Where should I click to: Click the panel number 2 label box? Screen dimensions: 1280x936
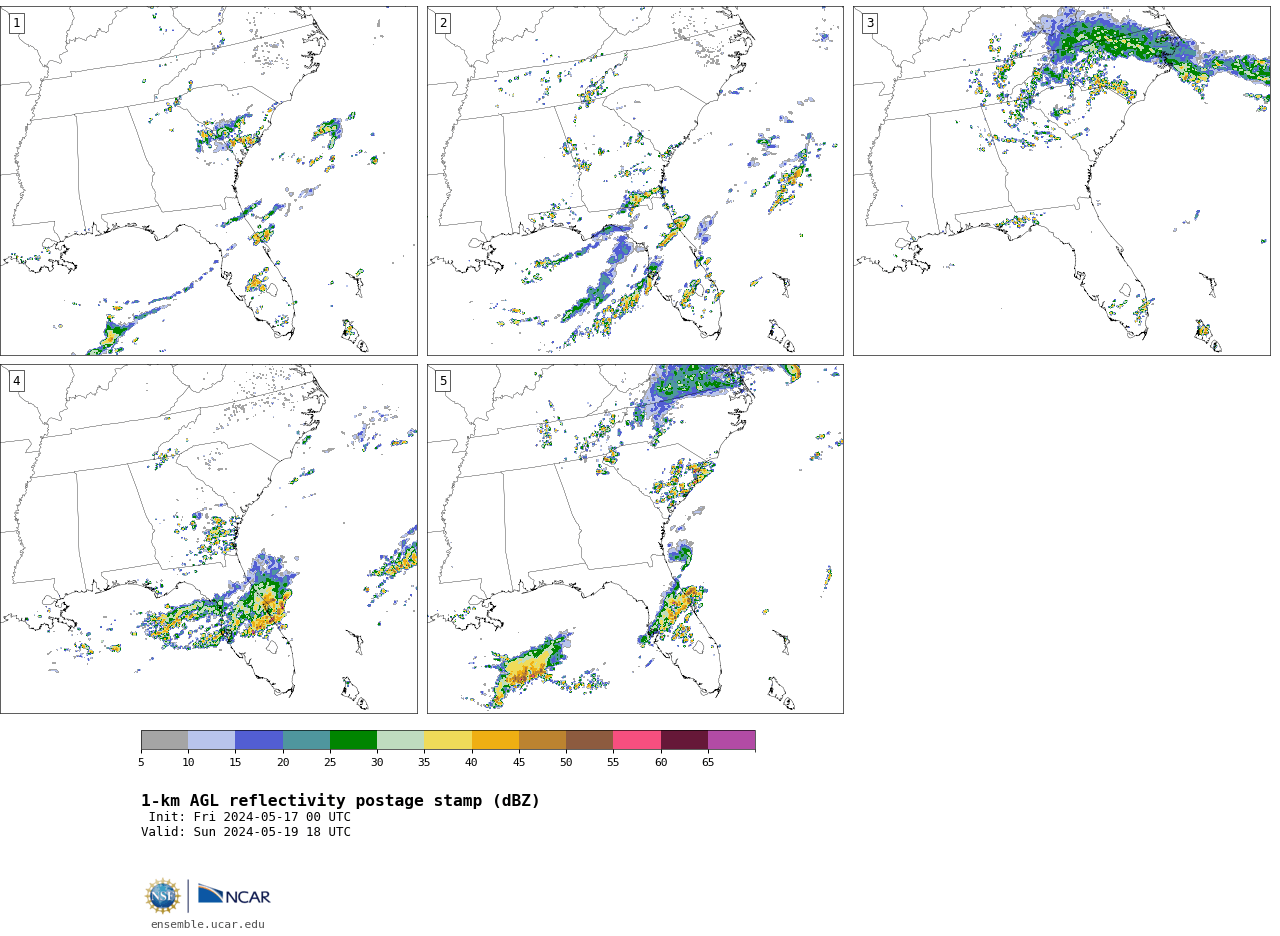point(443,23)
